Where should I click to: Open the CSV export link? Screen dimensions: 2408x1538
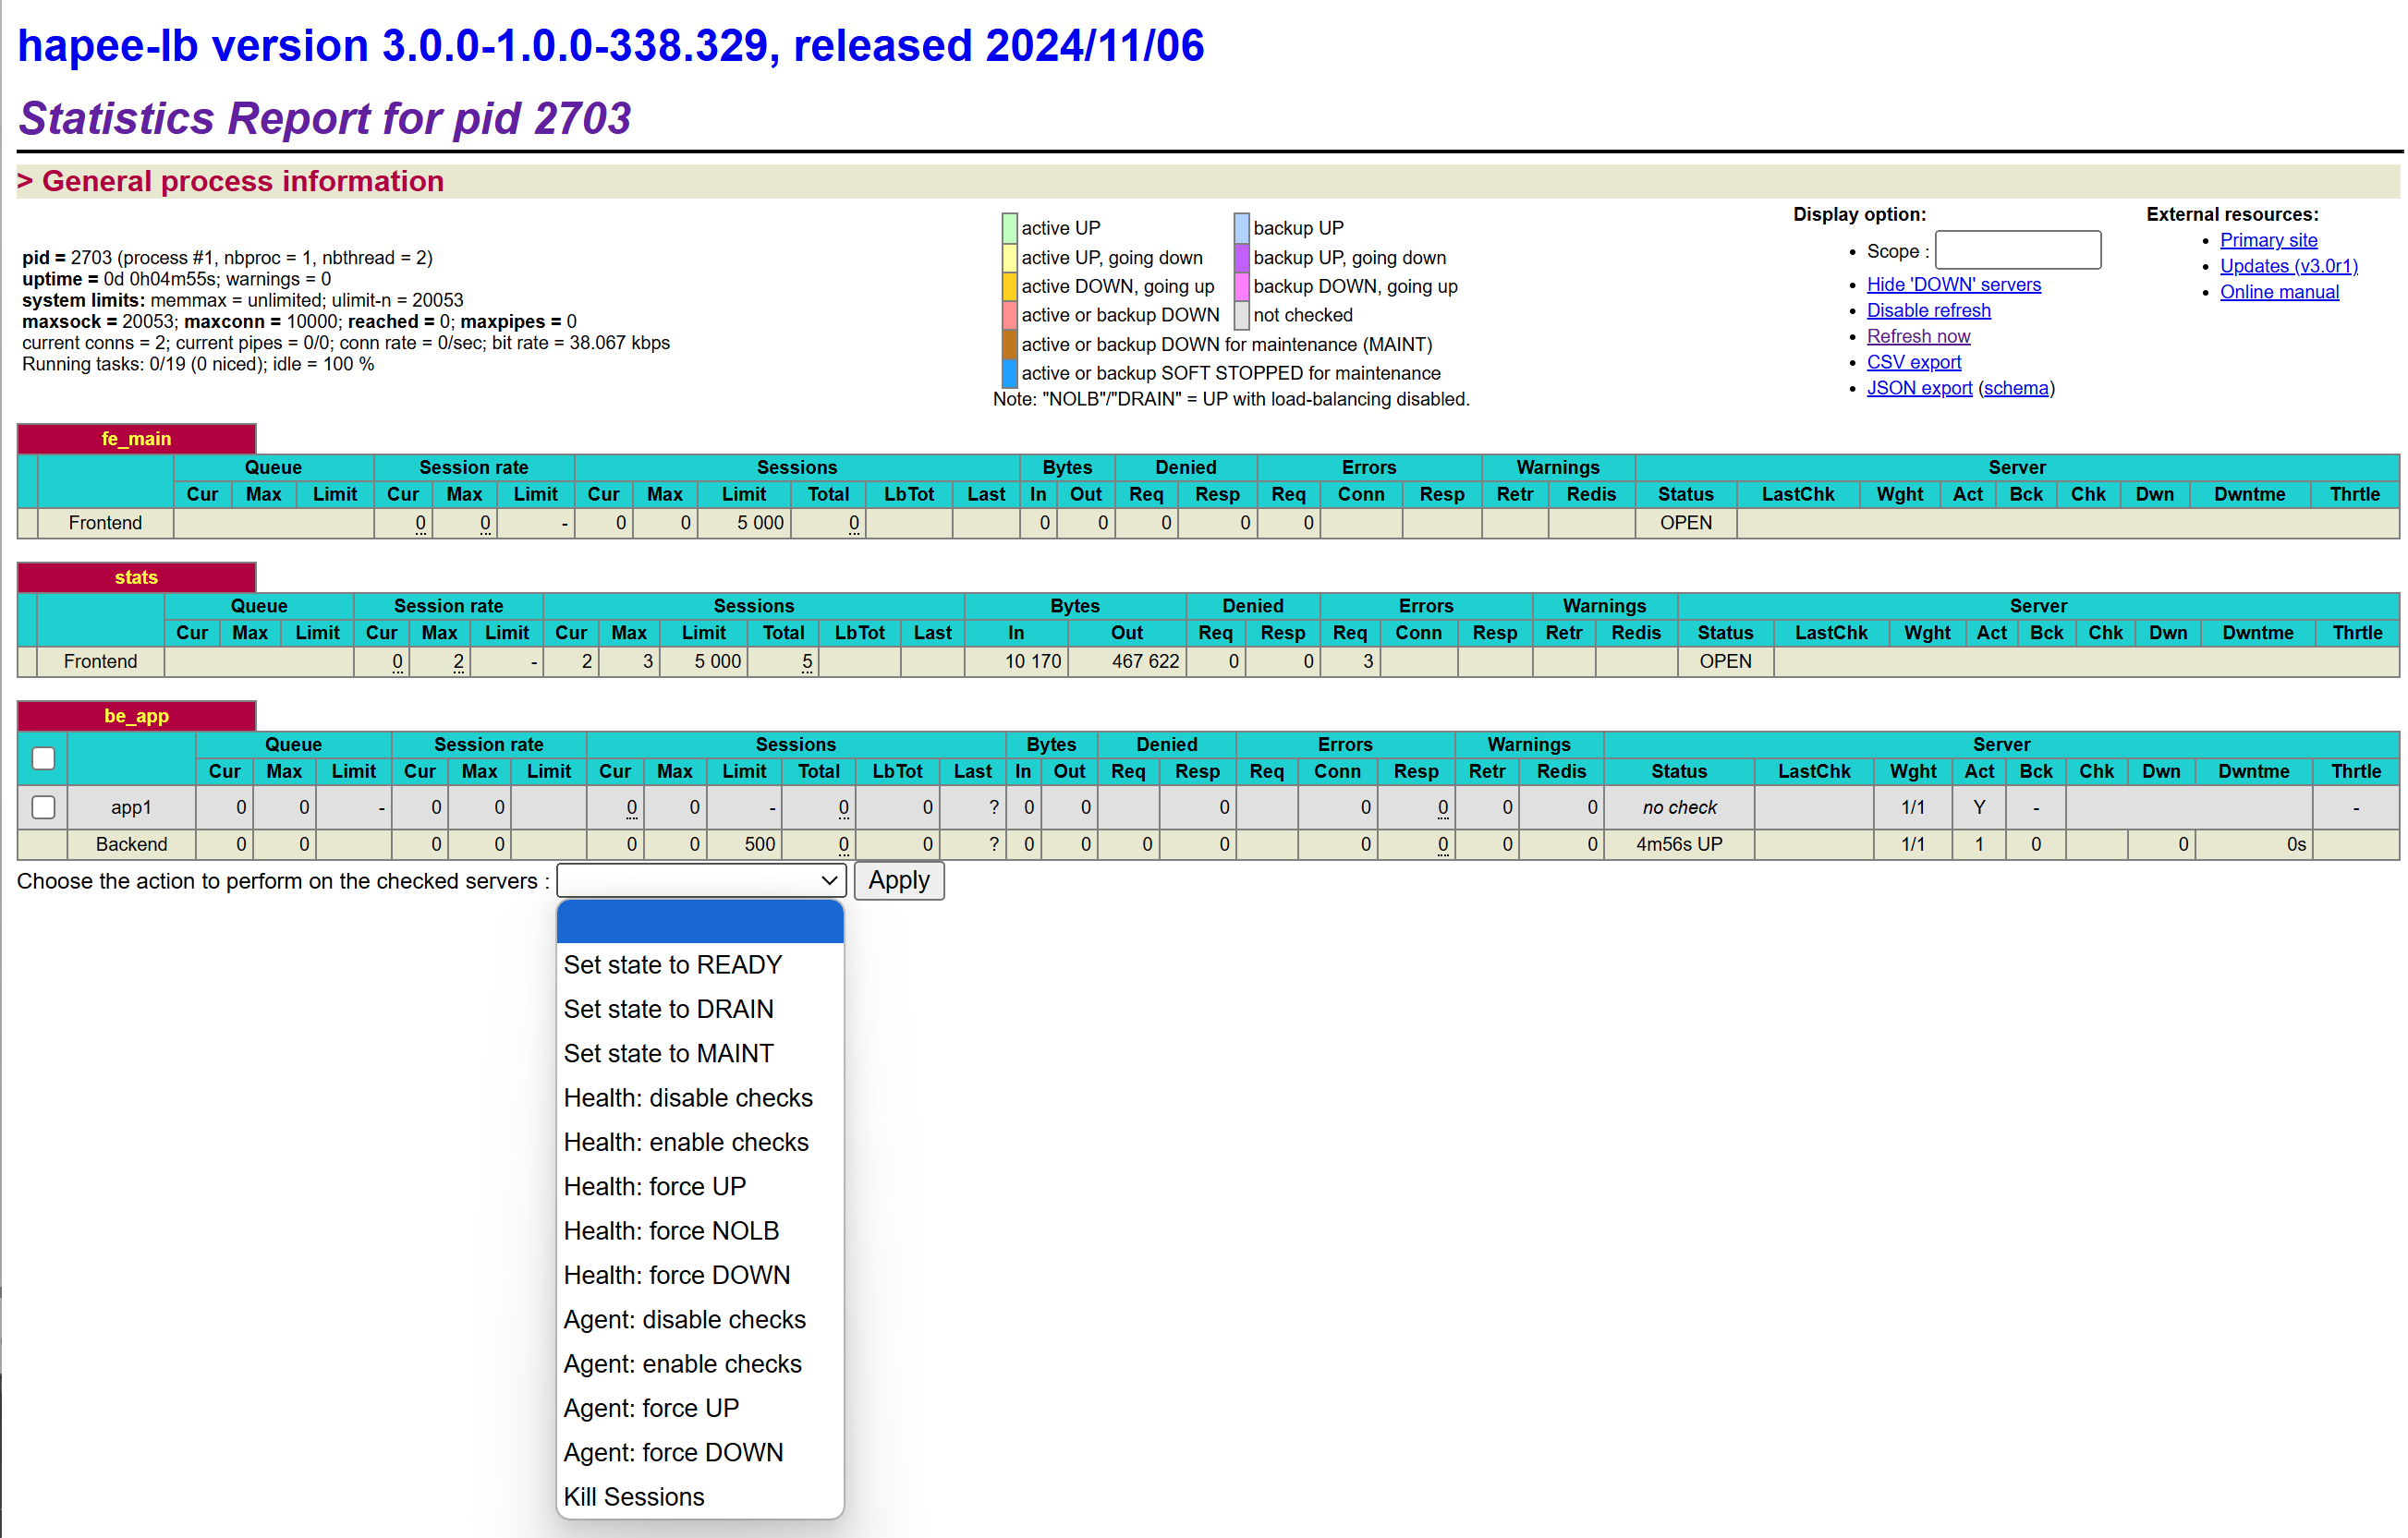pos(1914,362)
